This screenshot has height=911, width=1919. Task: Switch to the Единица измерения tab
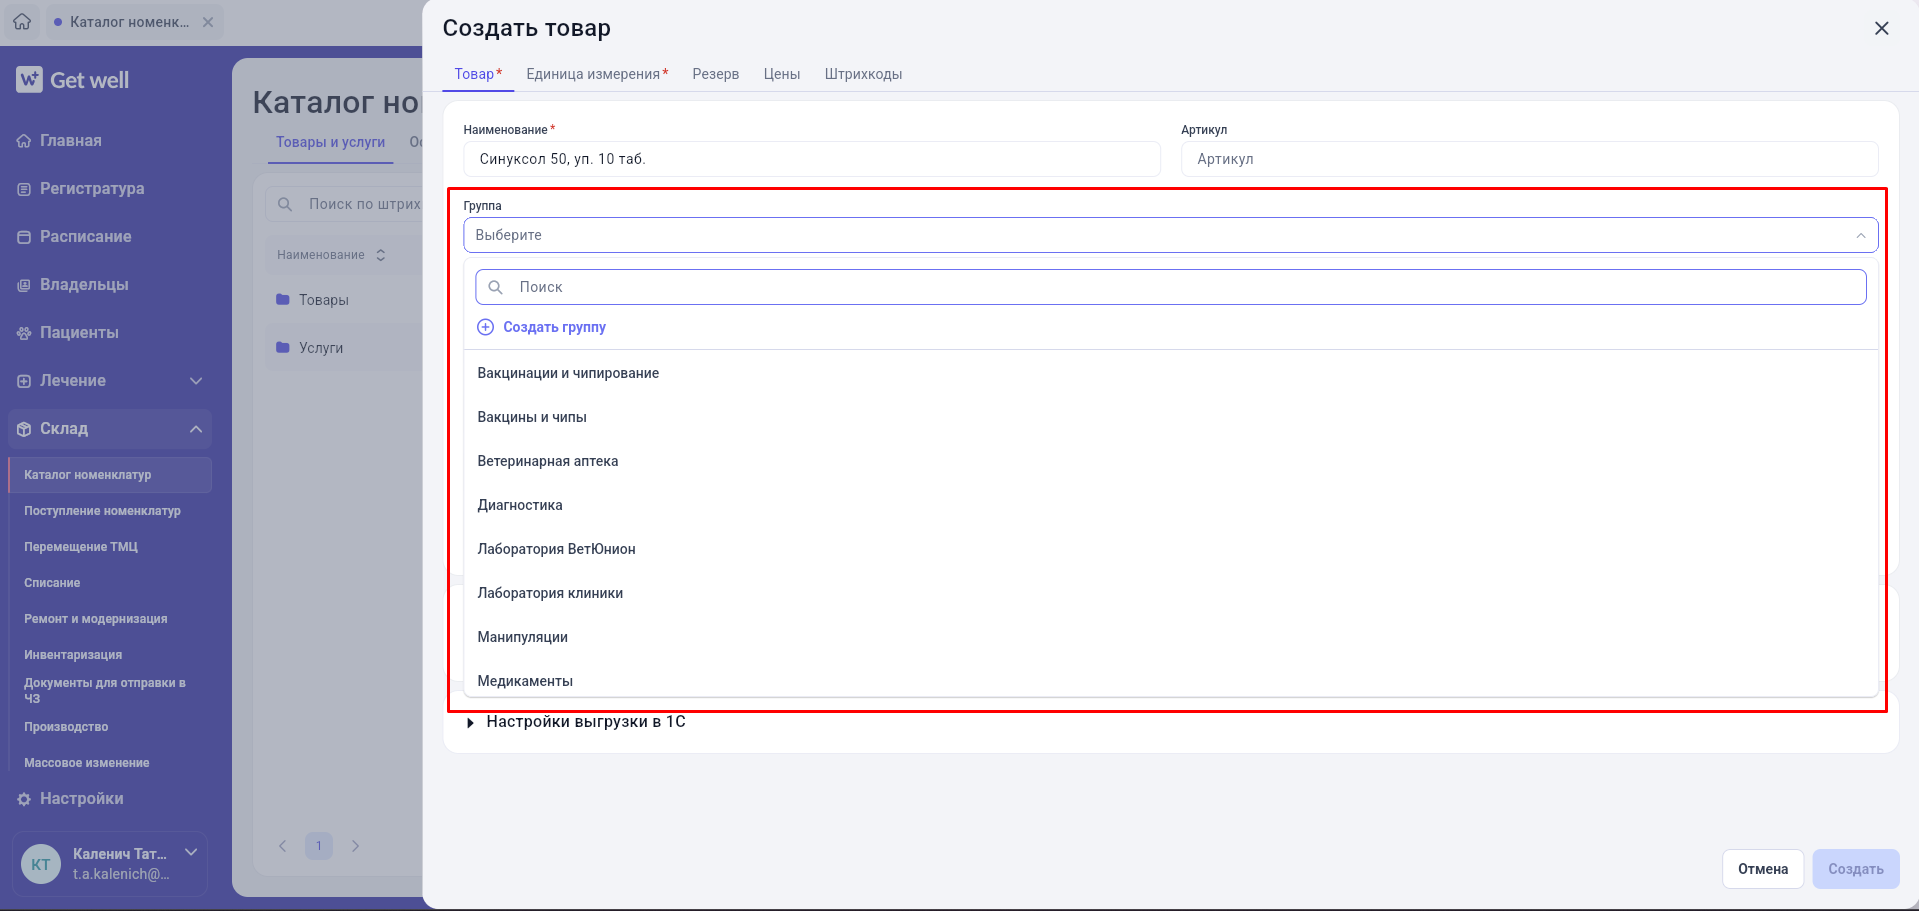[597, 74]
